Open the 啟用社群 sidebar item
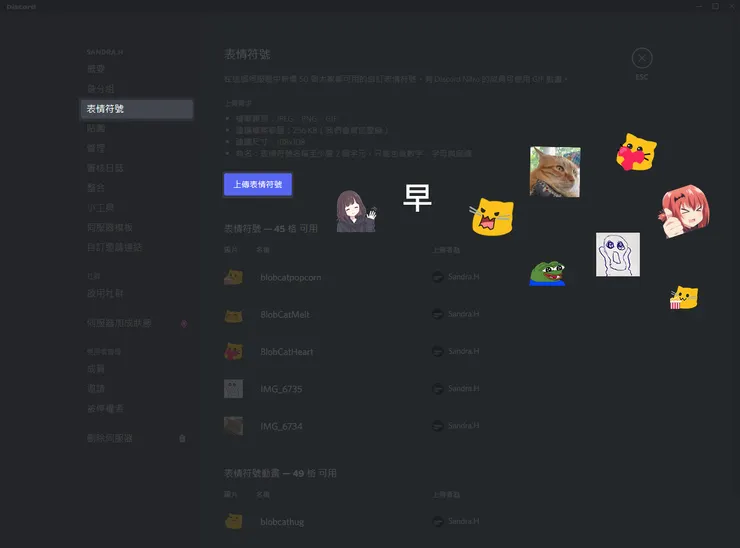The image size is (740, 548). point(105,294)
